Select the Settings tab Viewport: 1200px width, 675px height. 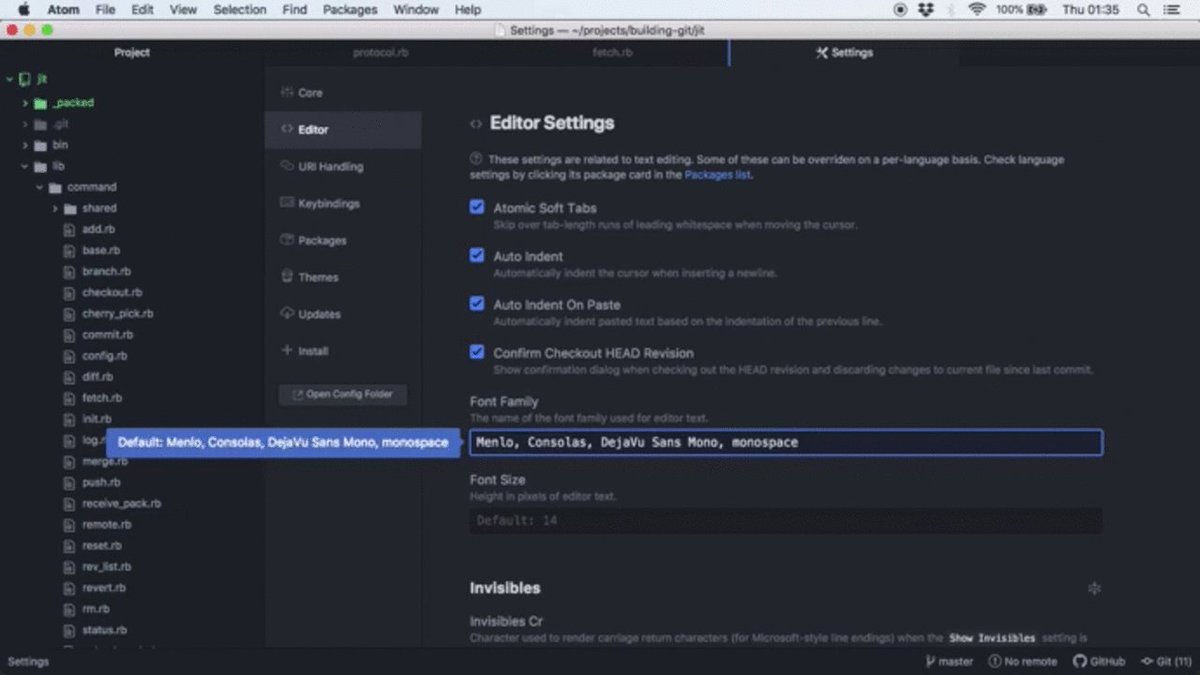844,53
